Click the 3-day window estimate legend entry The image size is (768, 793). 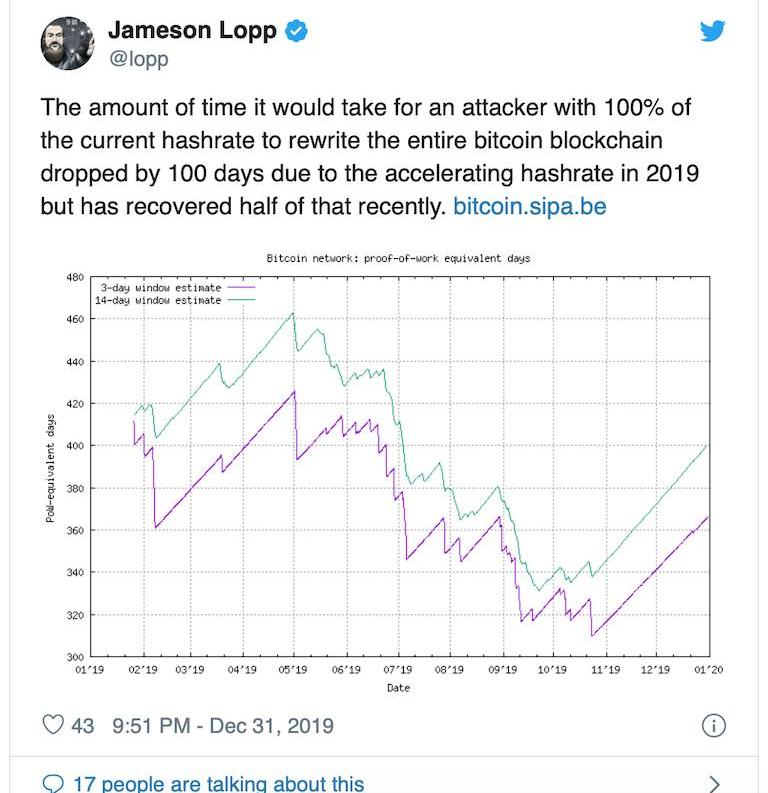tap(161, 288)
